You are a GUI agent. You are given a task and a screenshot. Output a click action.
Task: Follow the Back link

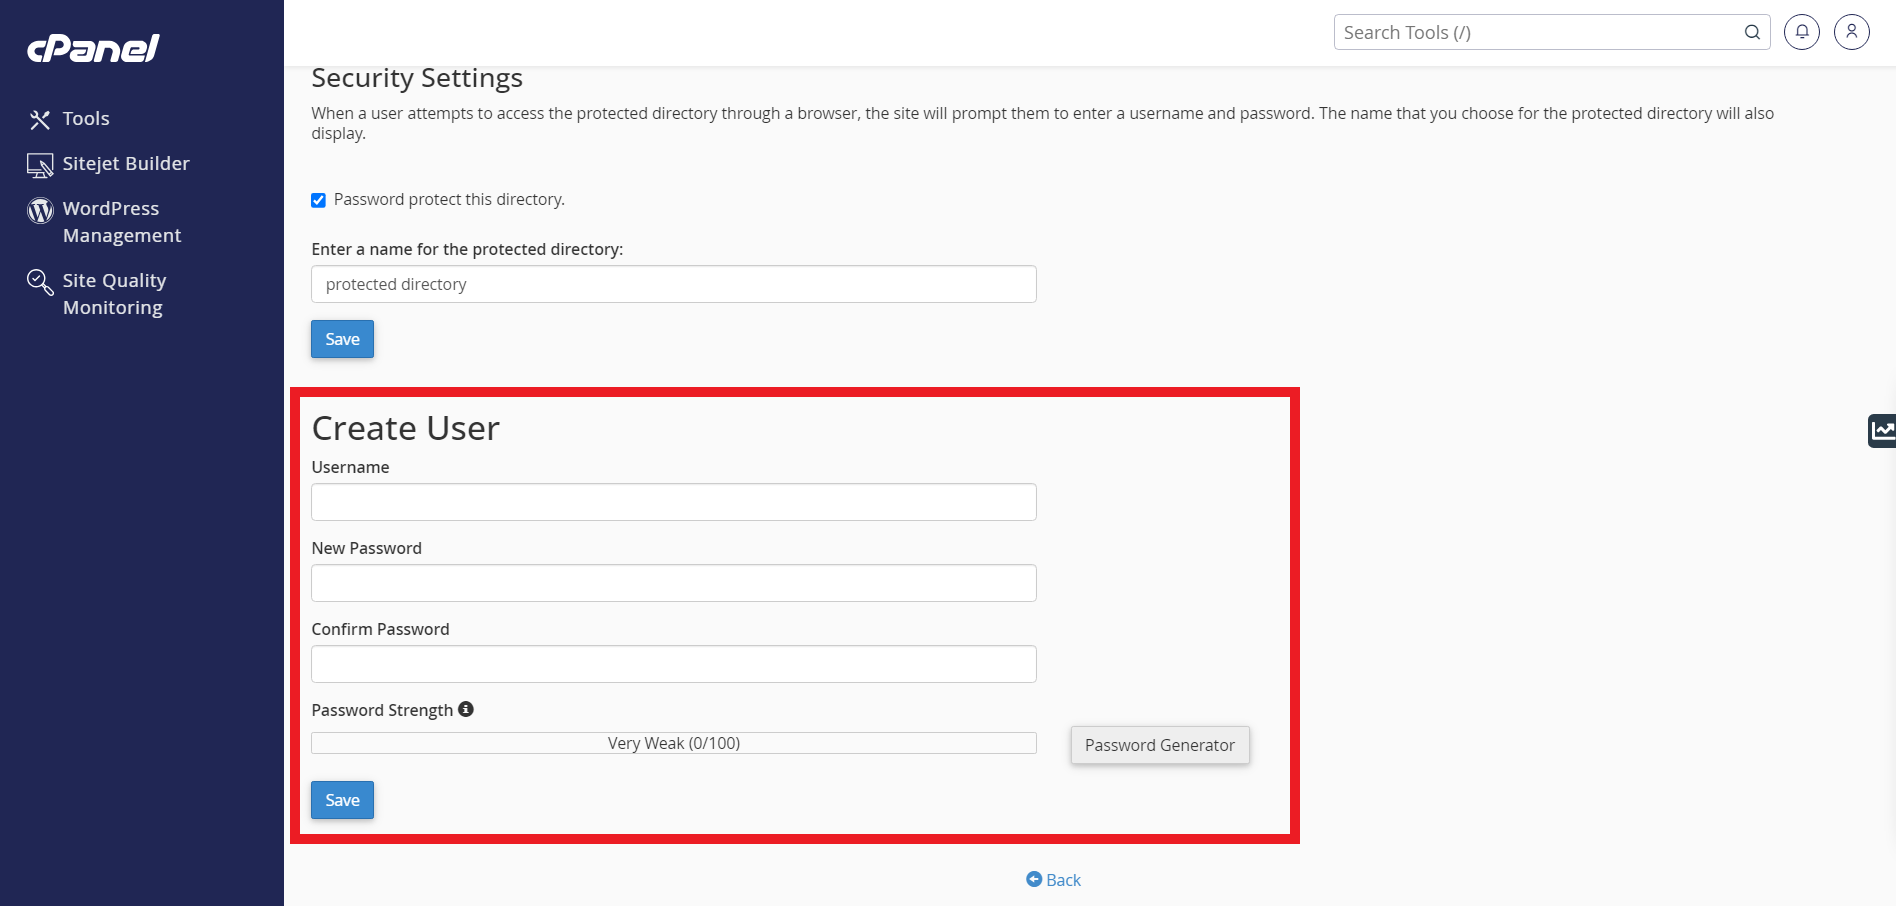click(1054, 880)
